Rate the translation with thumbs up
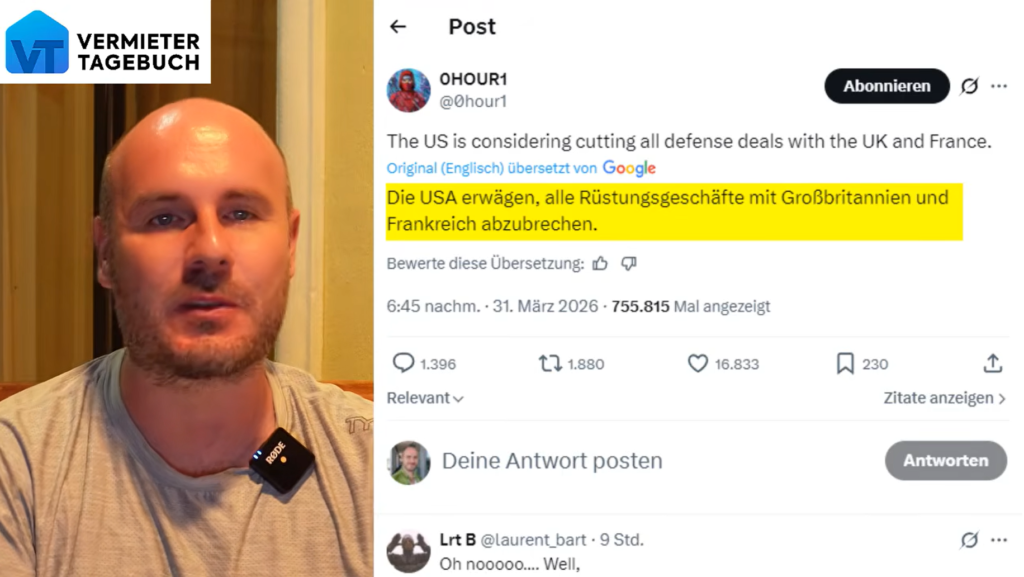The height and width of the screenshot is (577, 1024). (600, 264)
